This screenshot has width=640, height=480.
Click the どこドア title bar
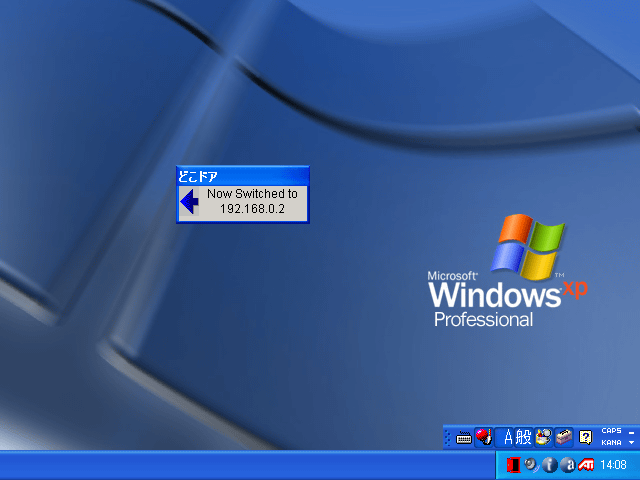243,176
